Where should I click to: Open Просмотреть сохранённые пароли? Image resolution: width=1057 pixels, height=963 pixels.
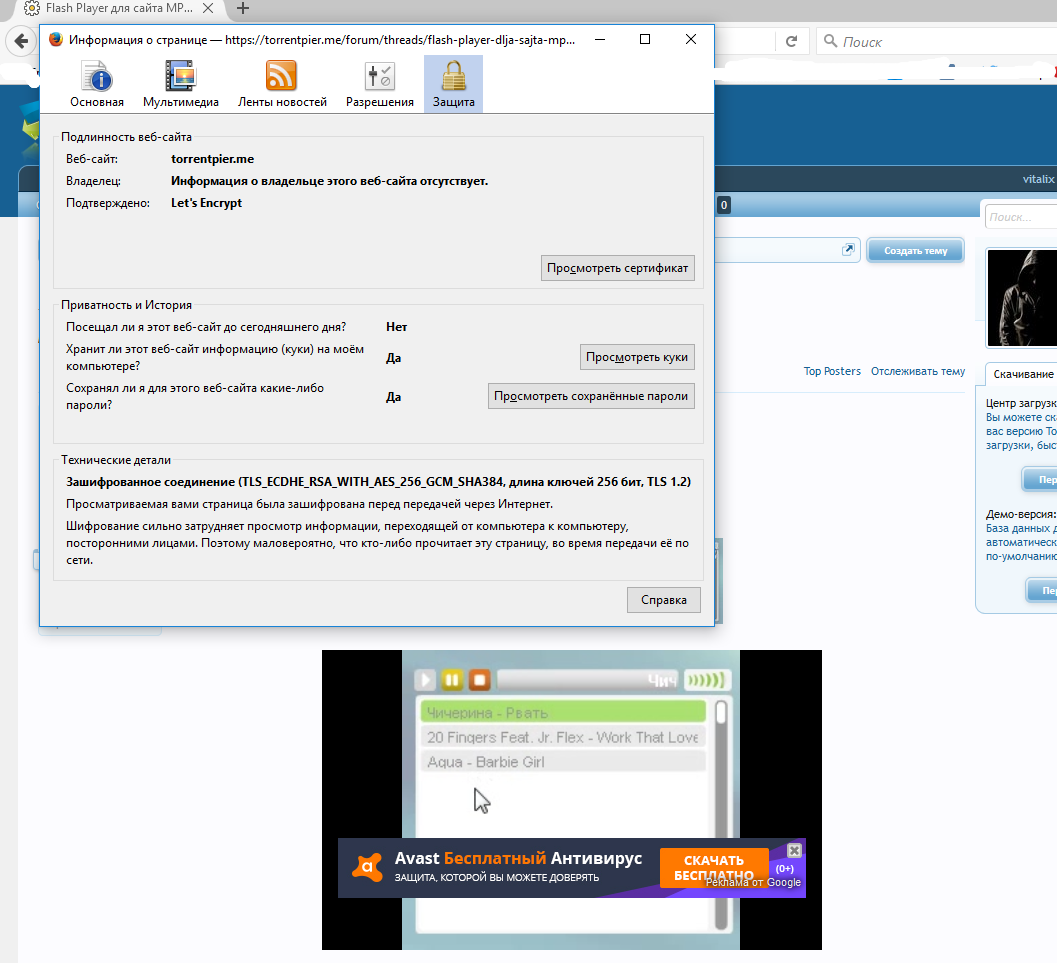tap(591, 396)
